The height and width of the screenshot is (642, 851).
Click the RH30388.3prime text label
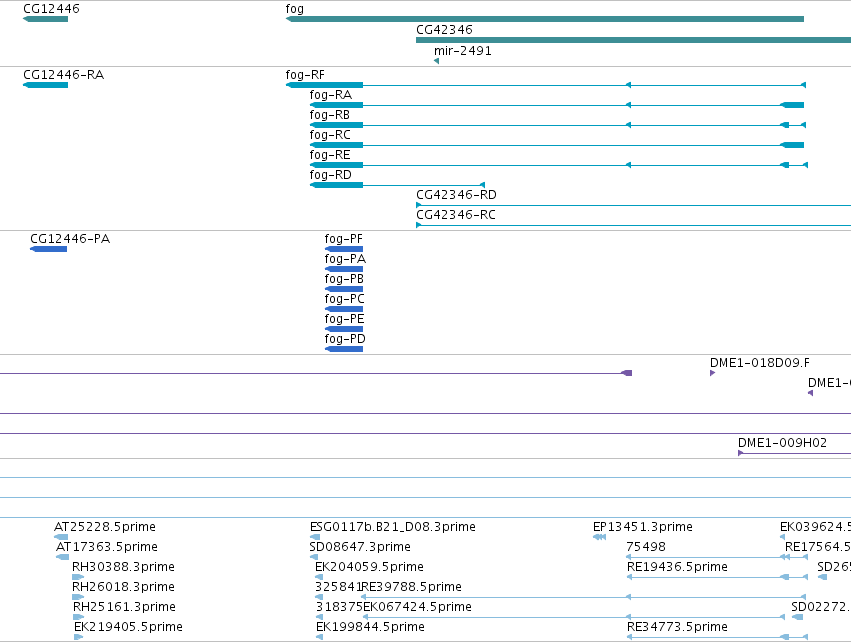click(x=123, y=567)
